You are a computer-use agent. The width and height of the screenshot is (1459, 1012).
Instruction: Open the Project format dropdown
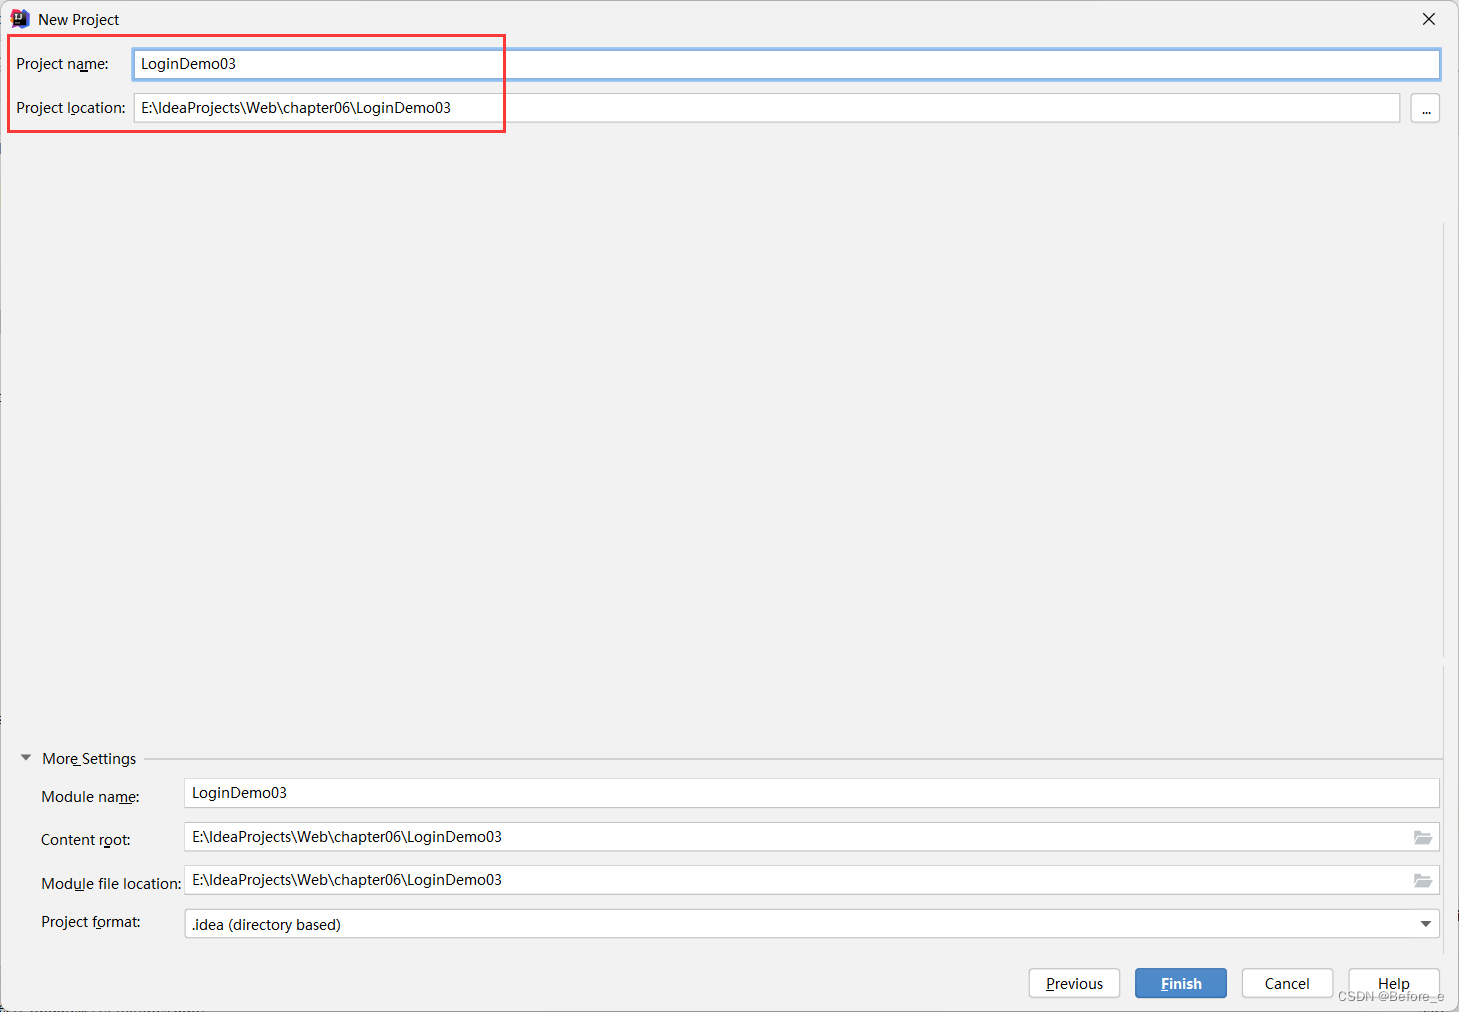810,923
